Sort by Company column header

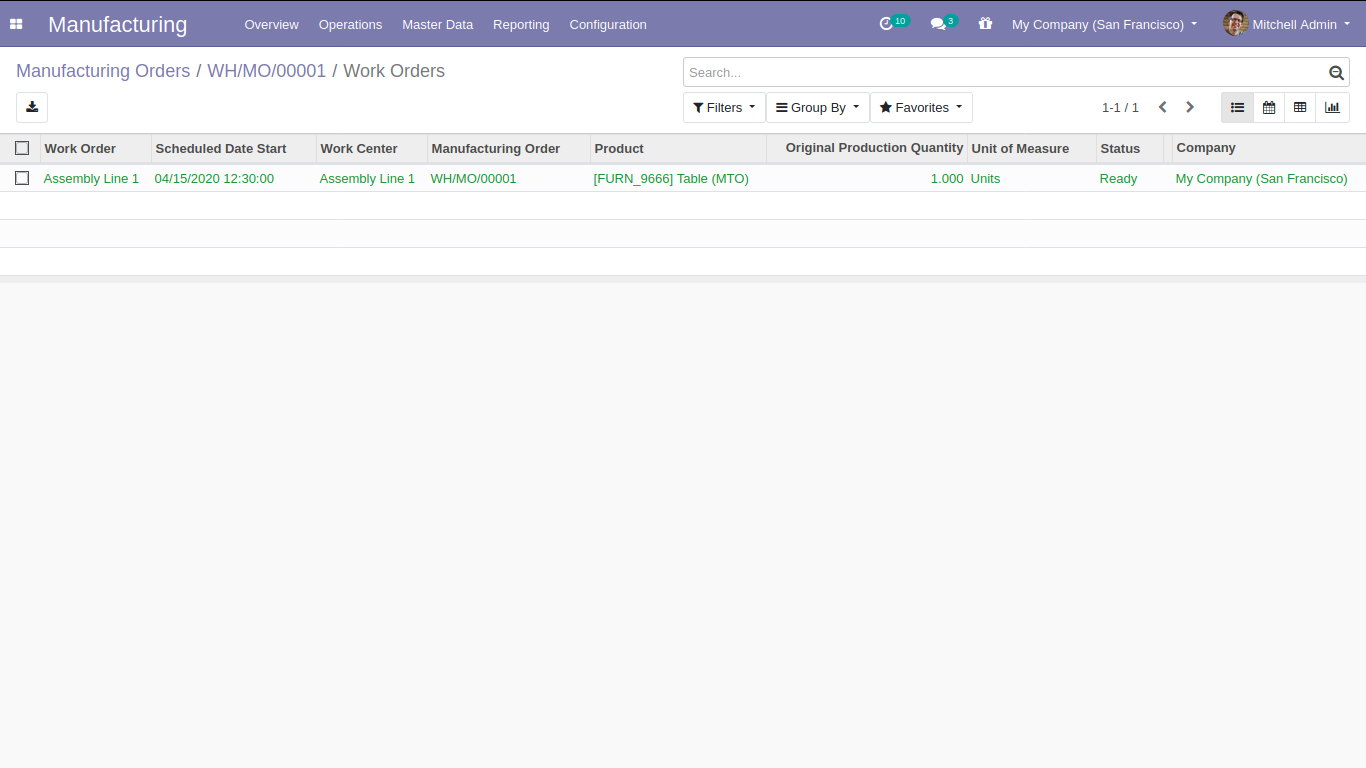click(1269, 148)
